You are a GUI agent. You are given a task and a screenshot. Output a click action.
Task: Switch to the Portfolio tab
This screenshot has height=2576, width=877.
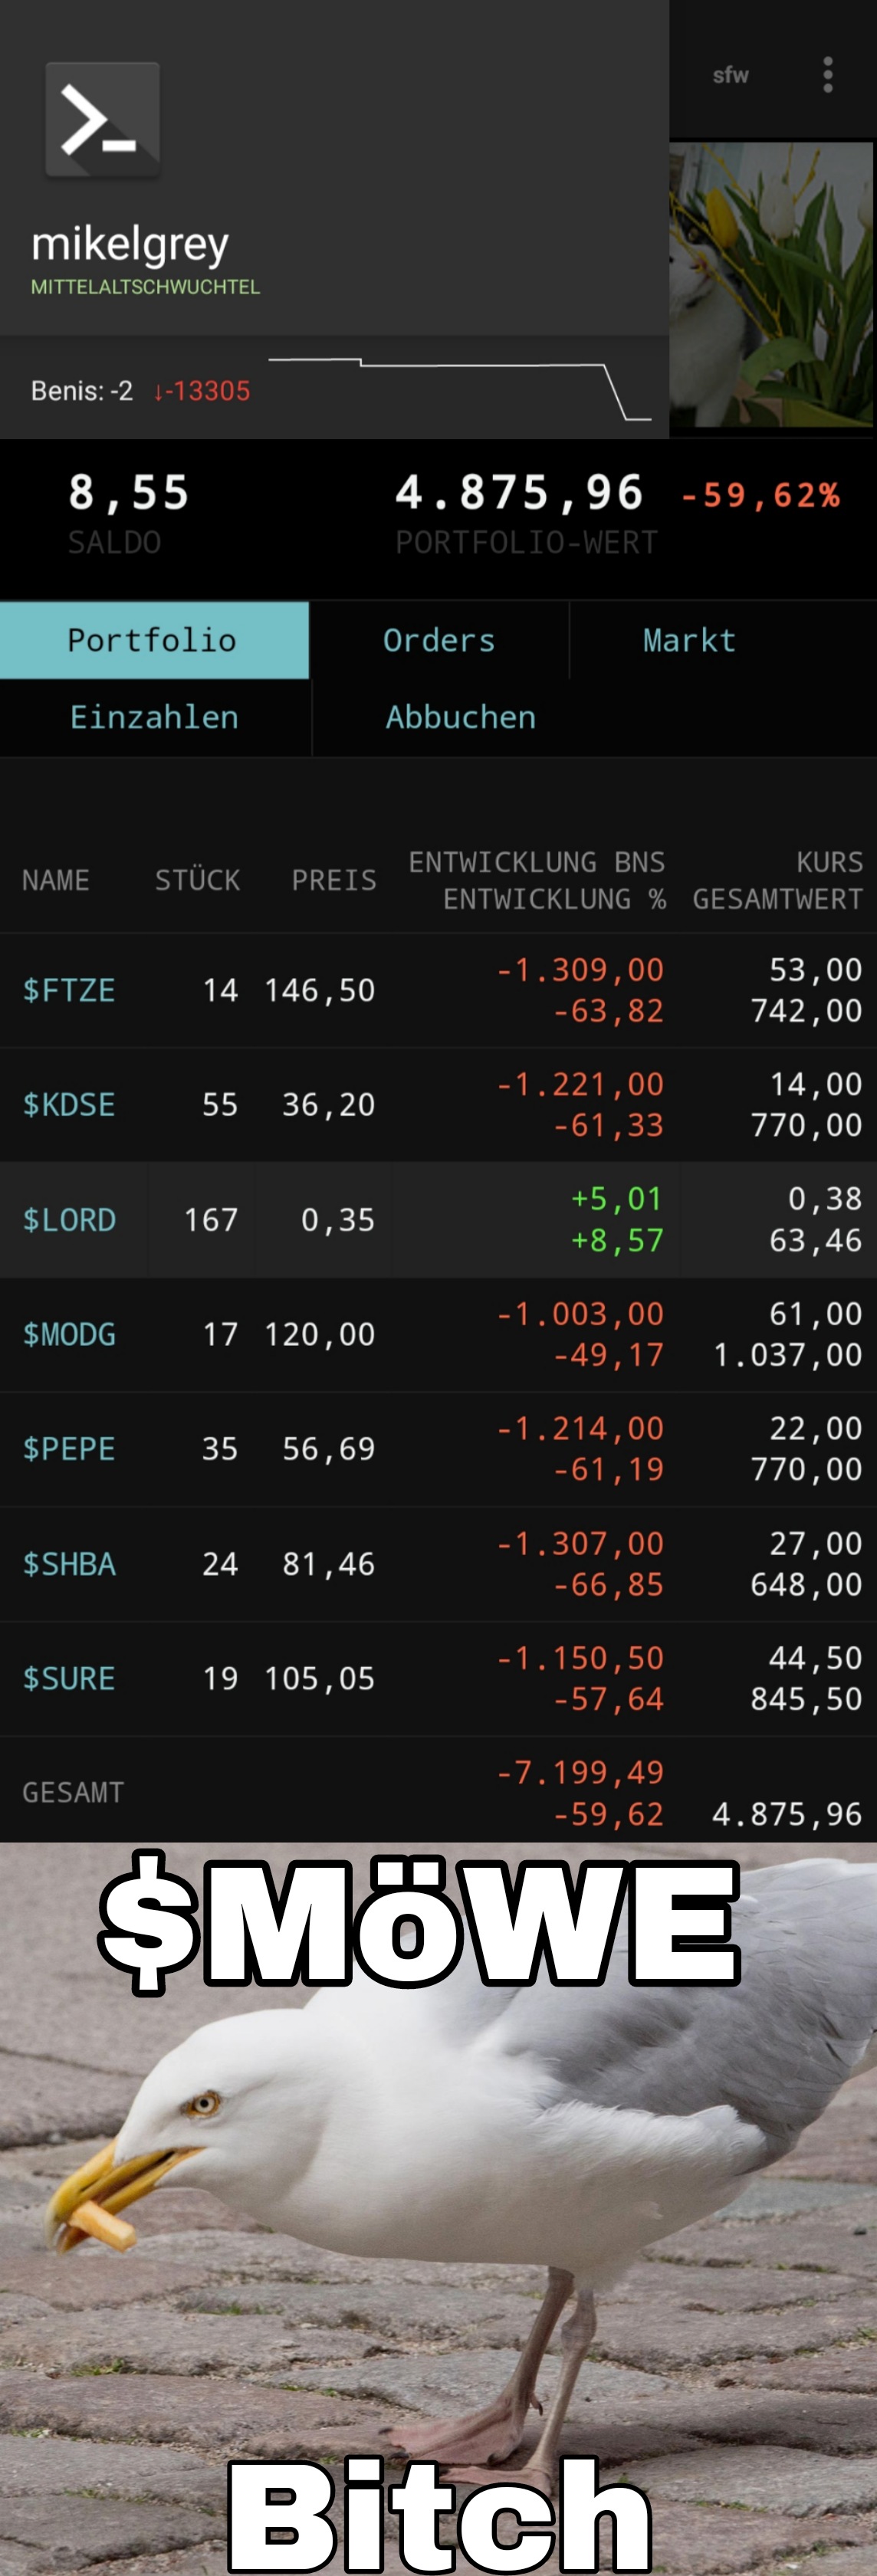click(153, 640)
